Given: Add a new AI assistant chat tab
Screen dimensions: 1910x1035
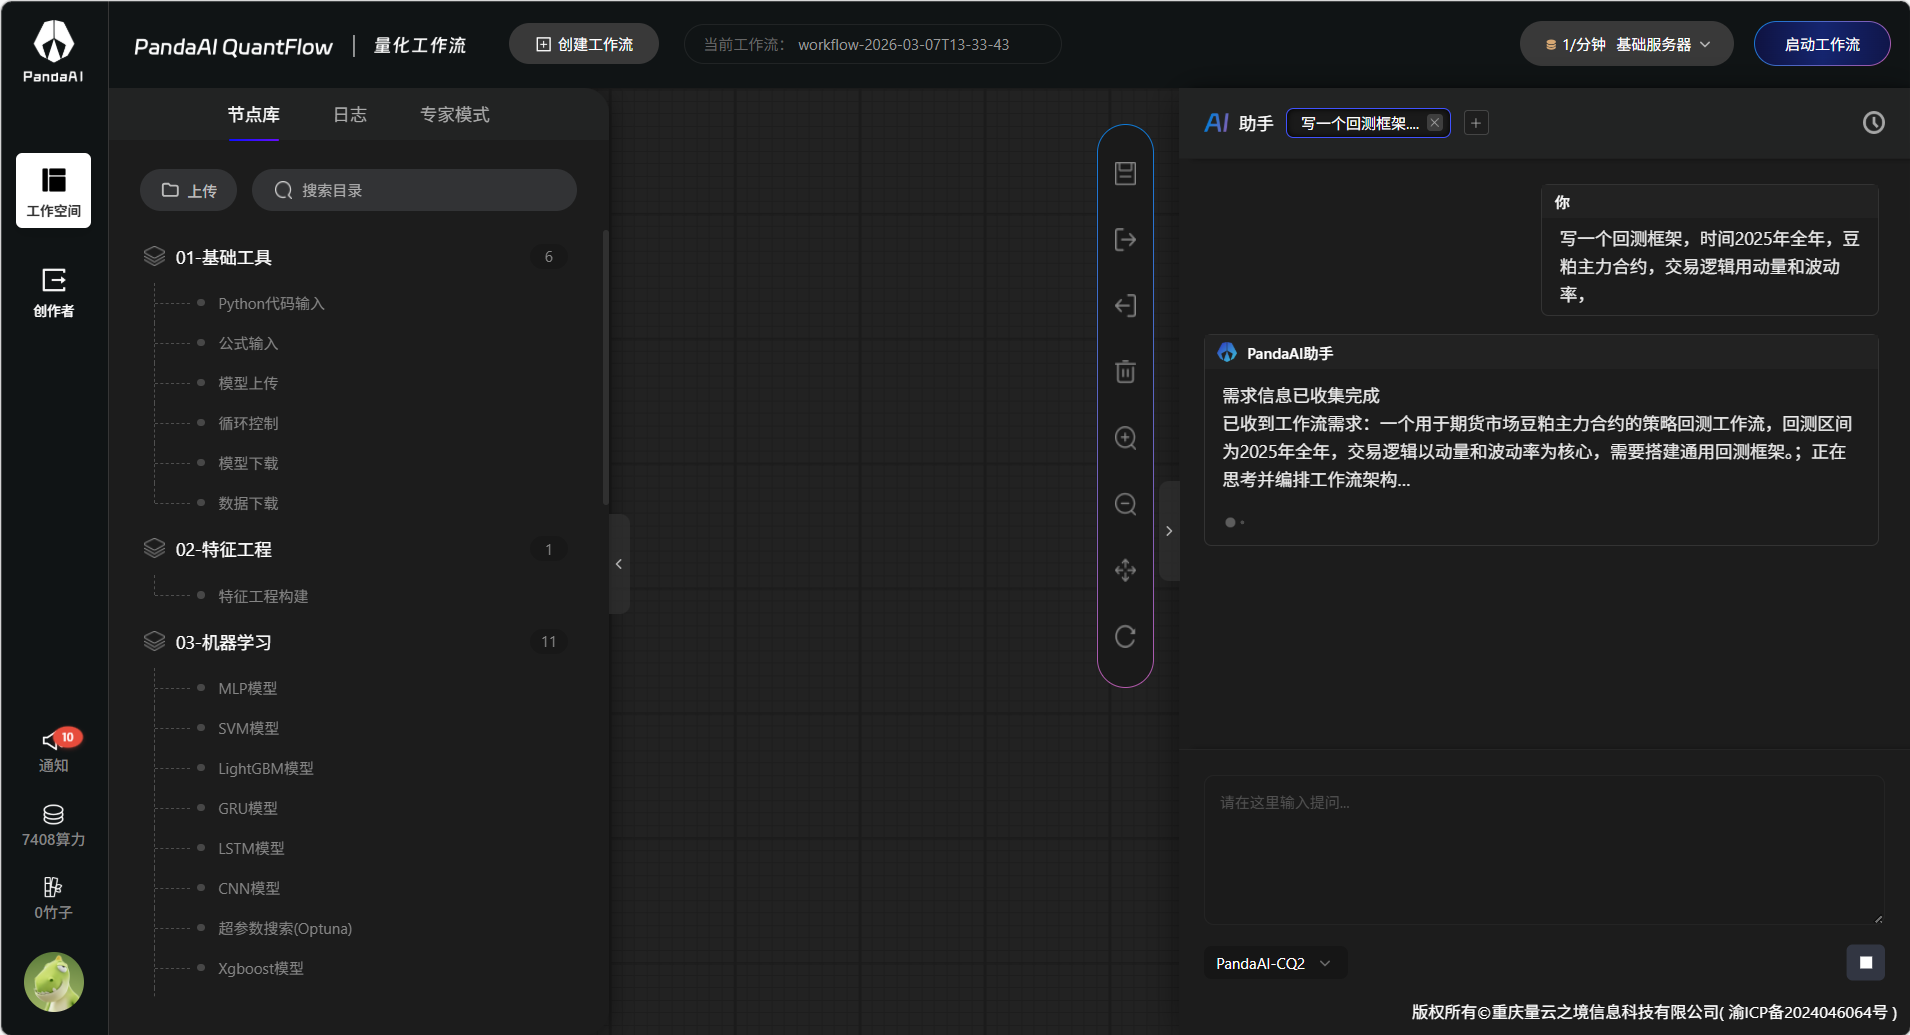Looking at the screenshot, I should 1476,122.
